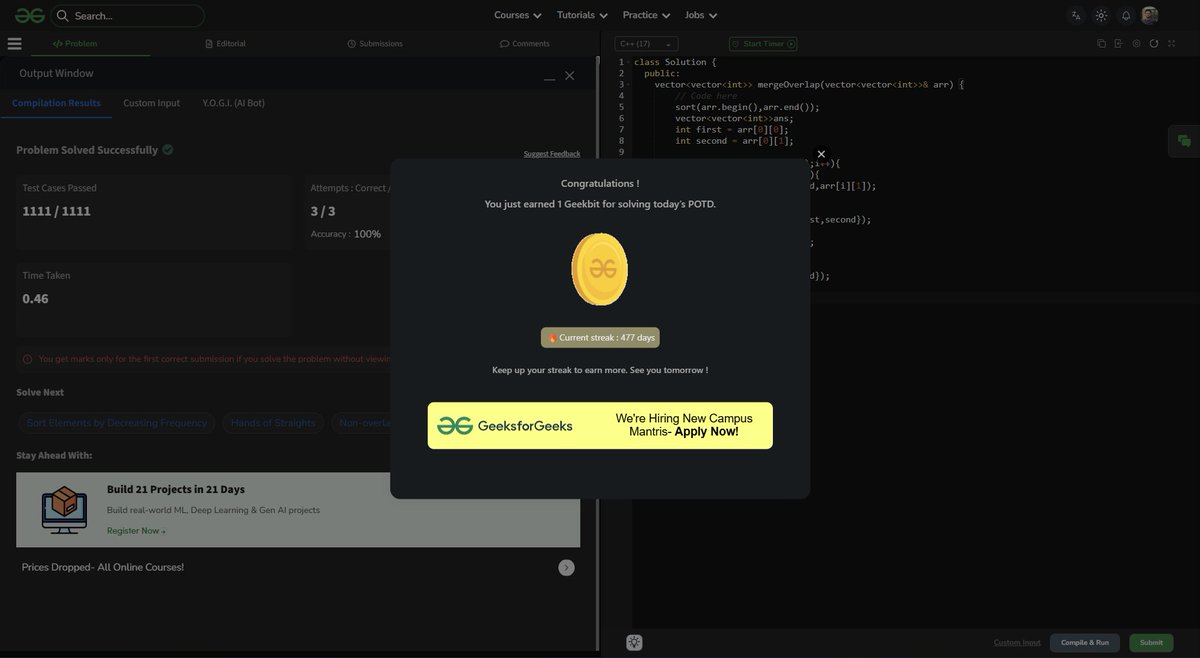This screenshot has height=658, width=1200.
Task: Click the Compile & Run button
Action: click(1085, 643)
